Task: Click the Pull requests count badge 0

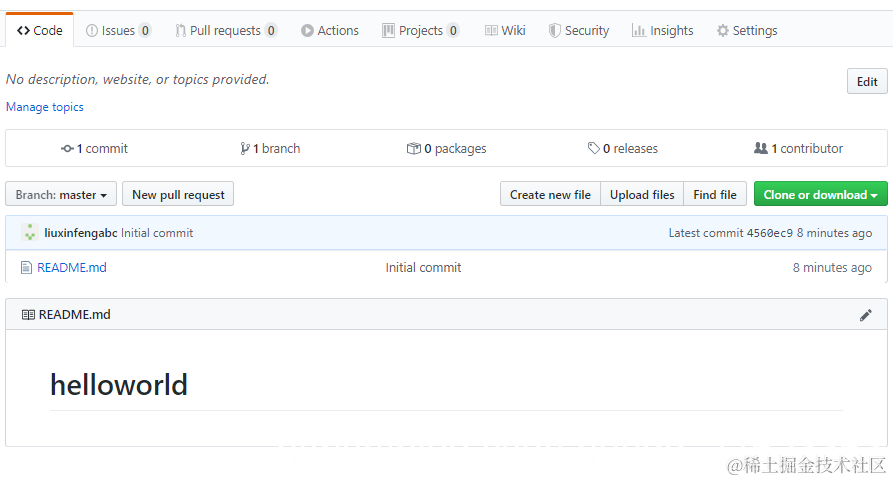Action: [x=271, y=30]
